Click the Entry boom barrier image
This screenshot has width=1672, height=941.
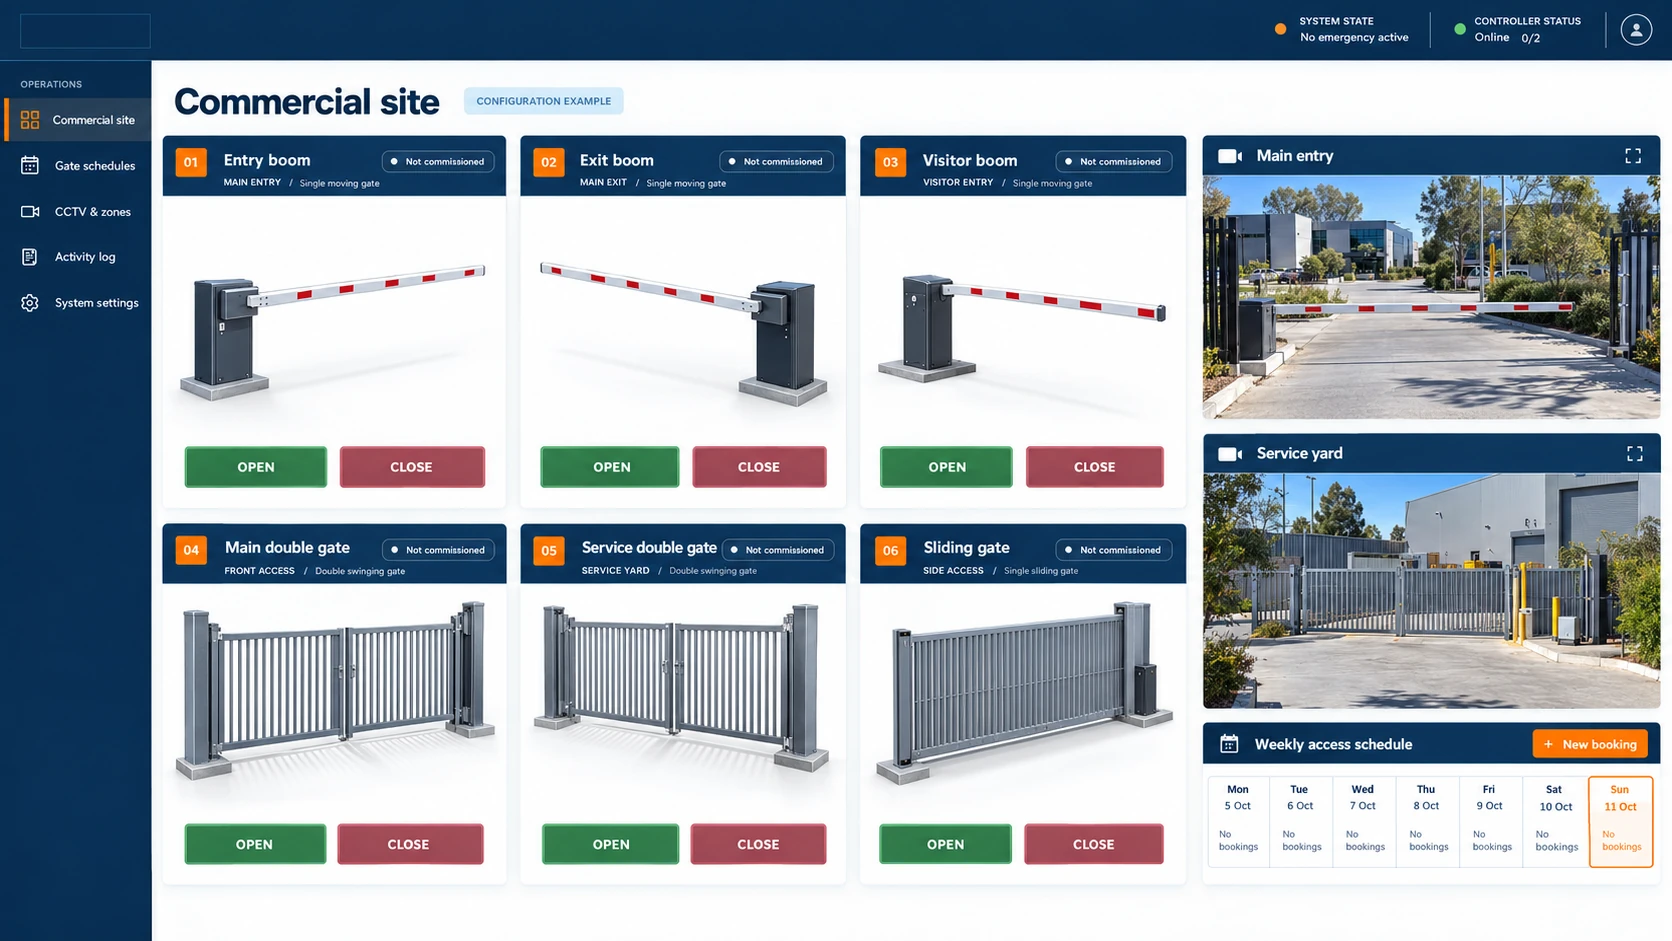pos(333,332)
